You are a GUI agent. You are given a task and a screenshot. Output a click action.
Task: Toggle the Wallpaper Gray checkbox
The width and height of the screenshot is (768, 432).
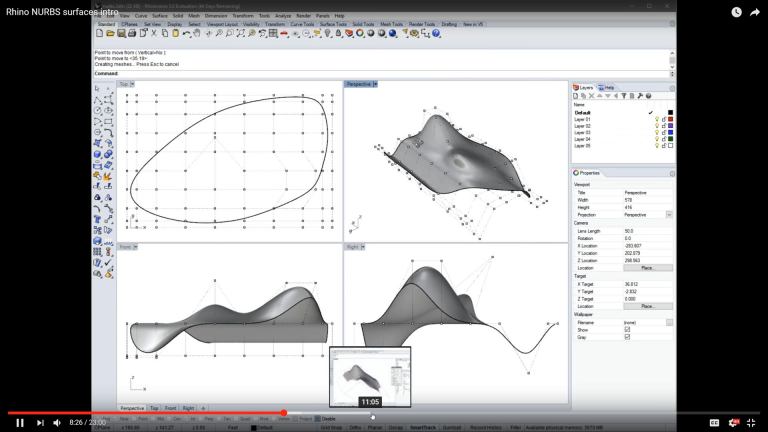pyautogui.click(x=627, y=337)
